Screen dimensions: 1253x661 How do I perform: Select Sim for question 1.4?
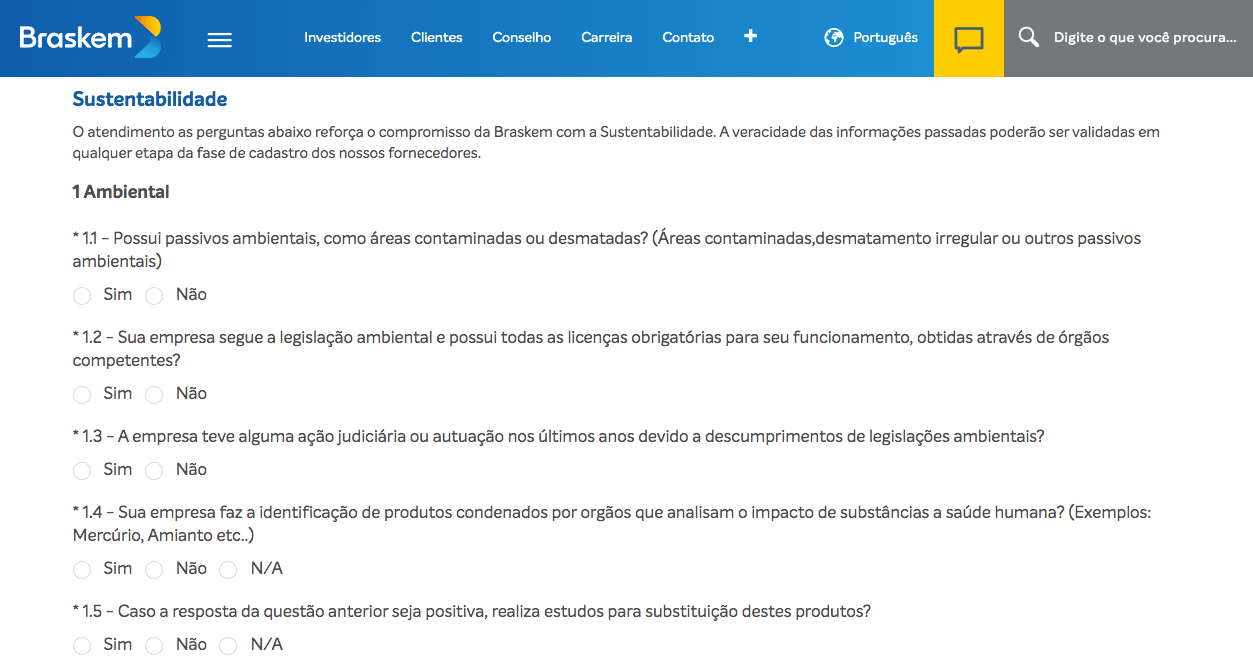(82, 570)
